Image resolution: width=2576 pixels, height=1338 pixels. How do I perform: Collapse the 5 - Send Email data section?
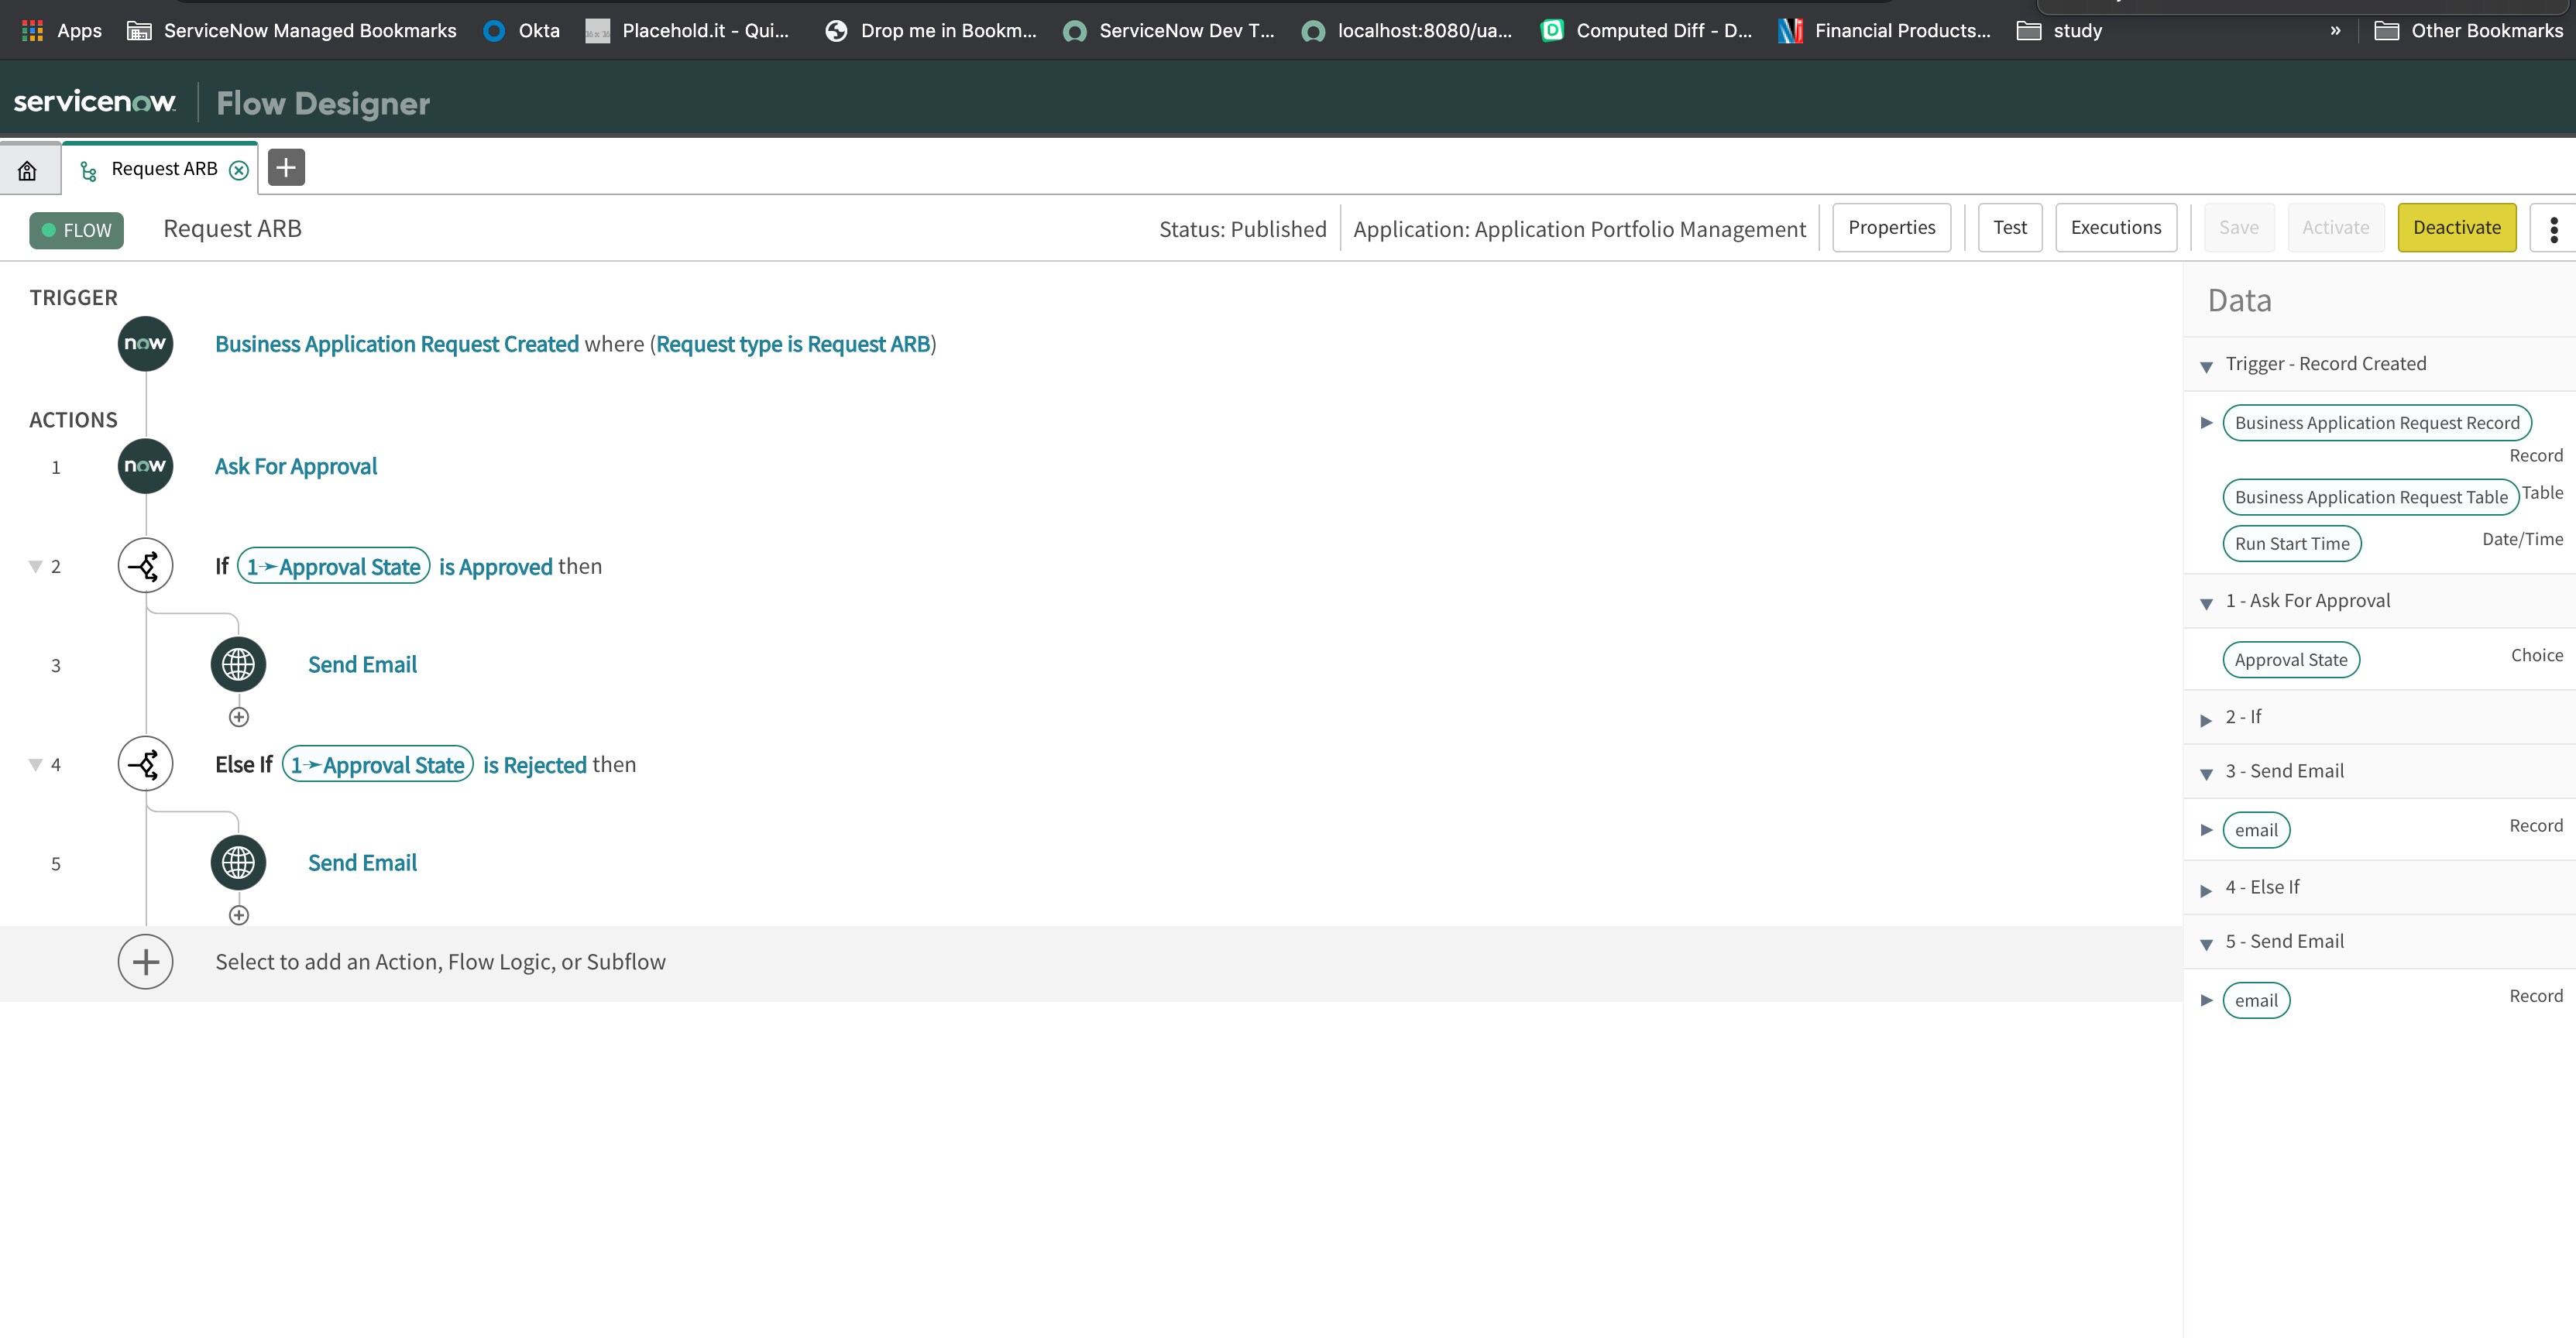tap(2206, 943)
